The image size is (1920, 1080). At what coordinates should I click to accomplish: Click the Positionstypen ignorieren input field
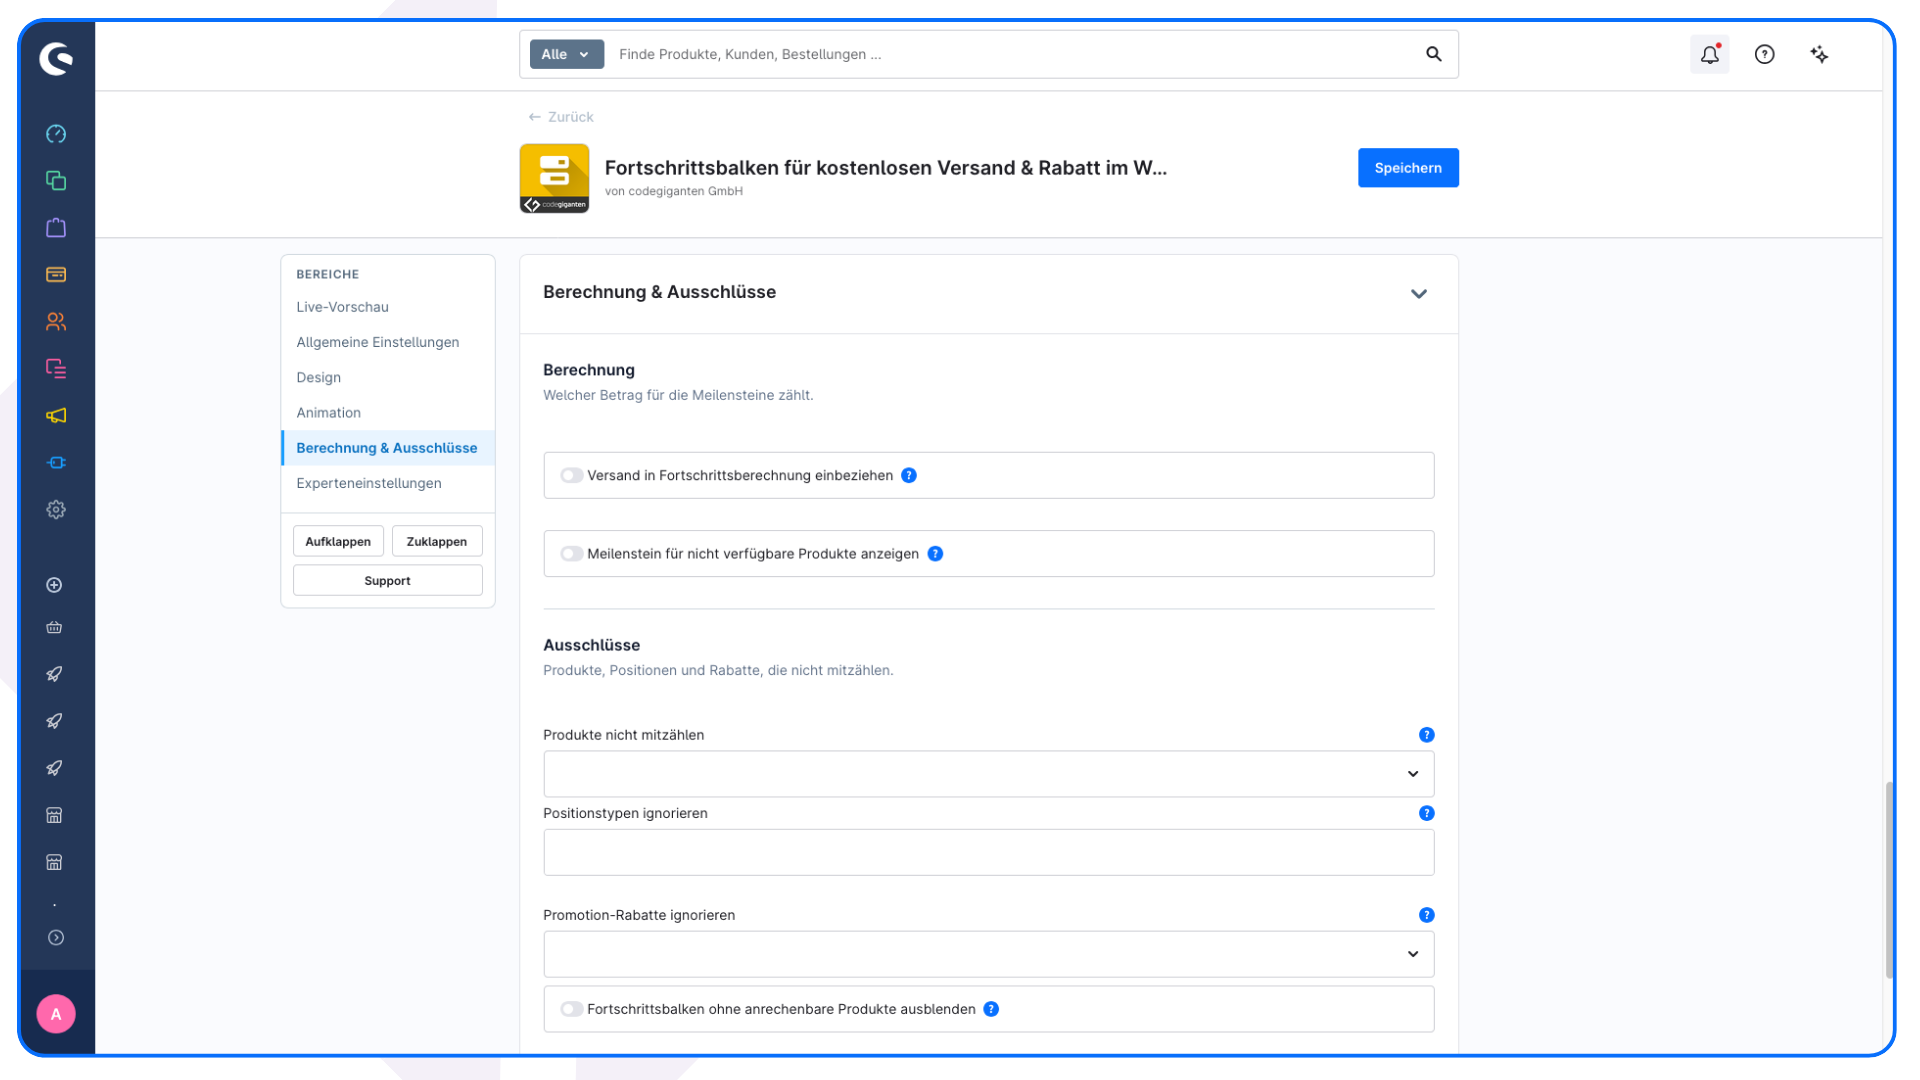pyautogui.click(x=988, y=853)
